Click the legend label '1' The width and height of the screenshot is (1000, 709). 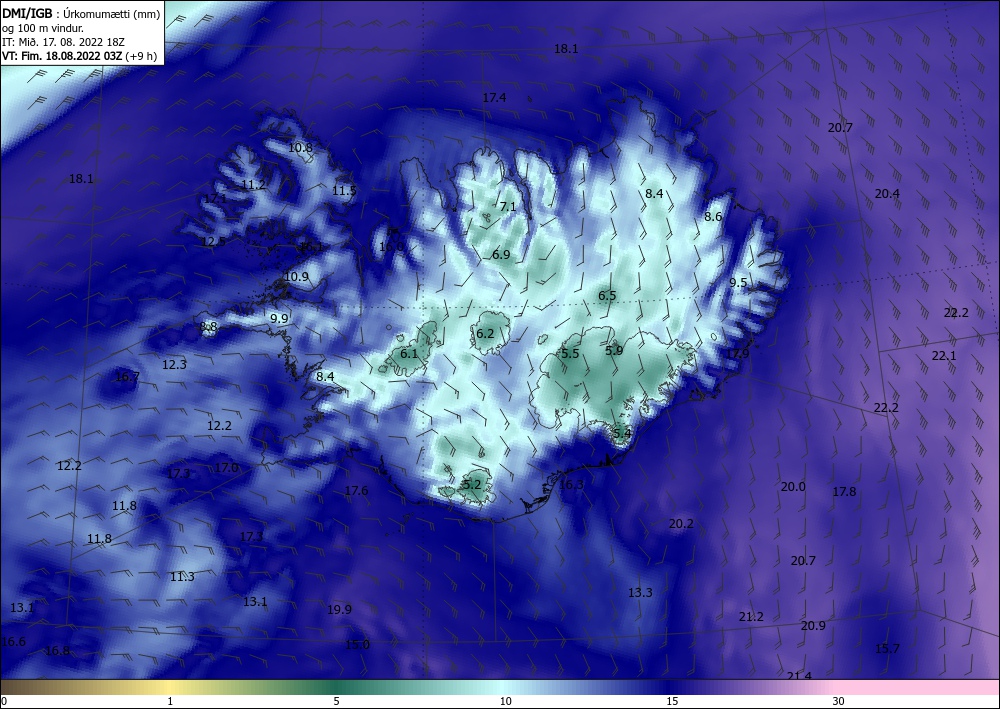pyautogui.click(x=170, y=701)
